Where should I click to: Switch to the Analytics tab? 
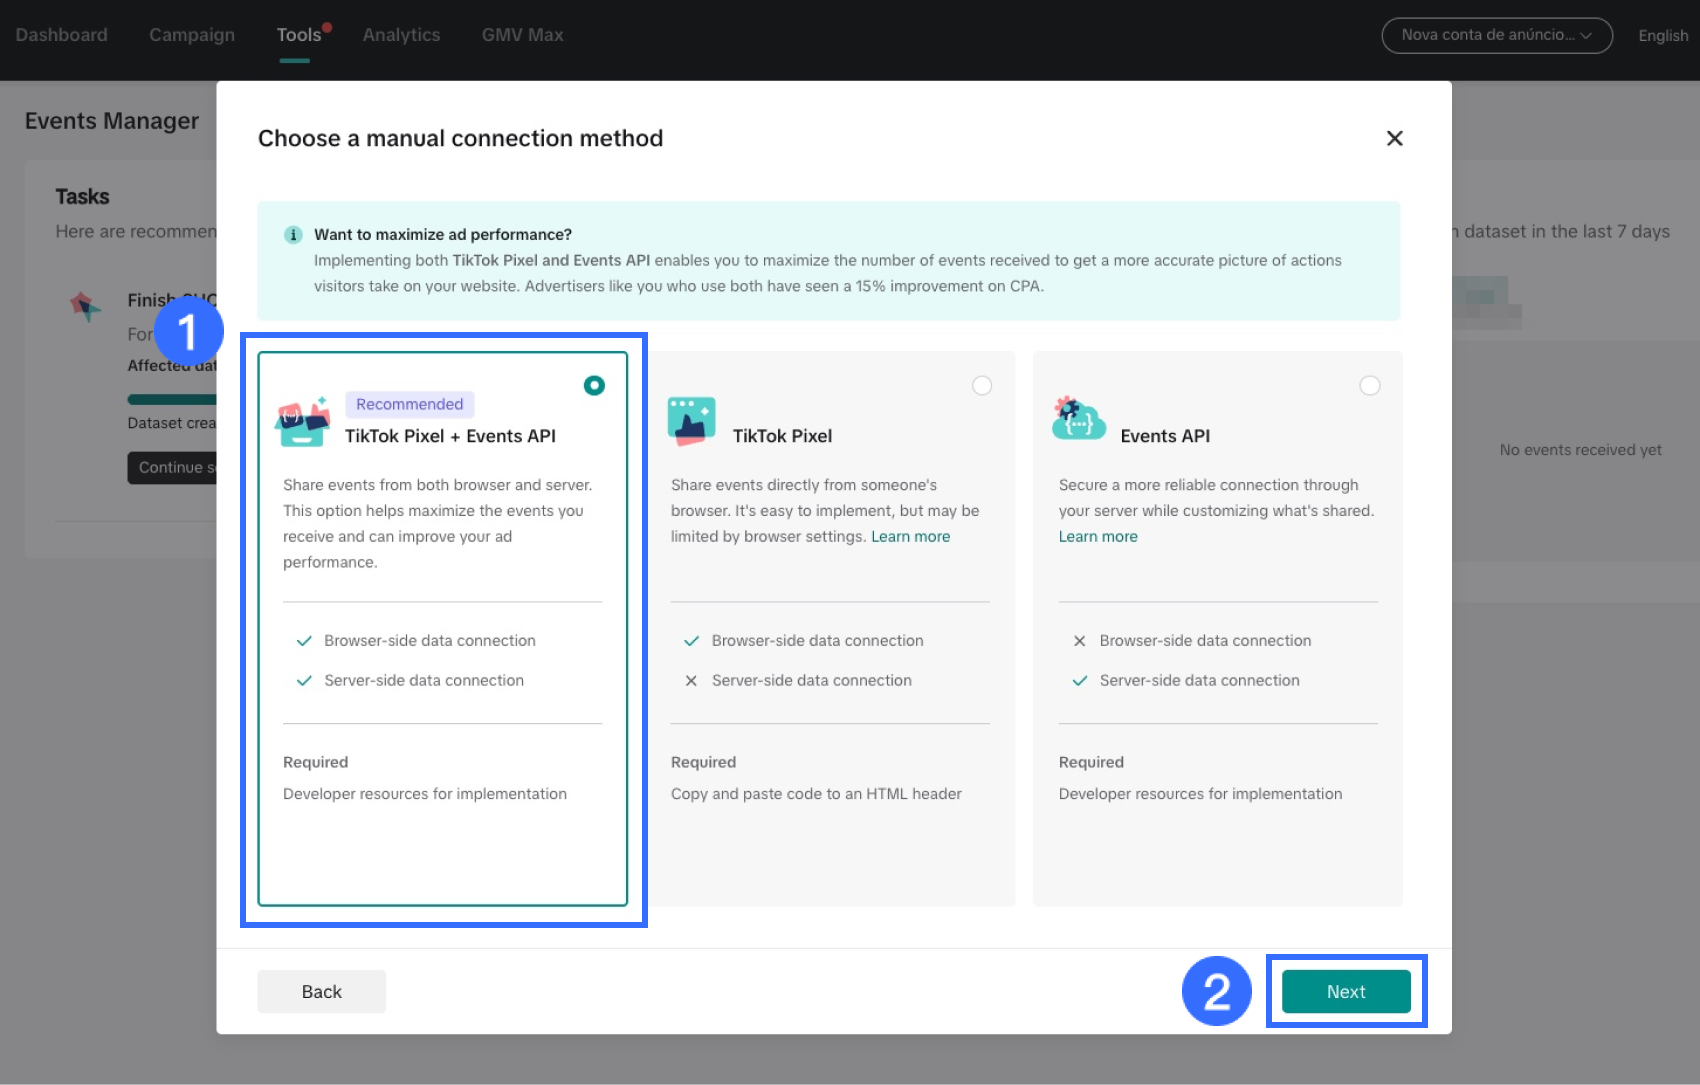401,35
